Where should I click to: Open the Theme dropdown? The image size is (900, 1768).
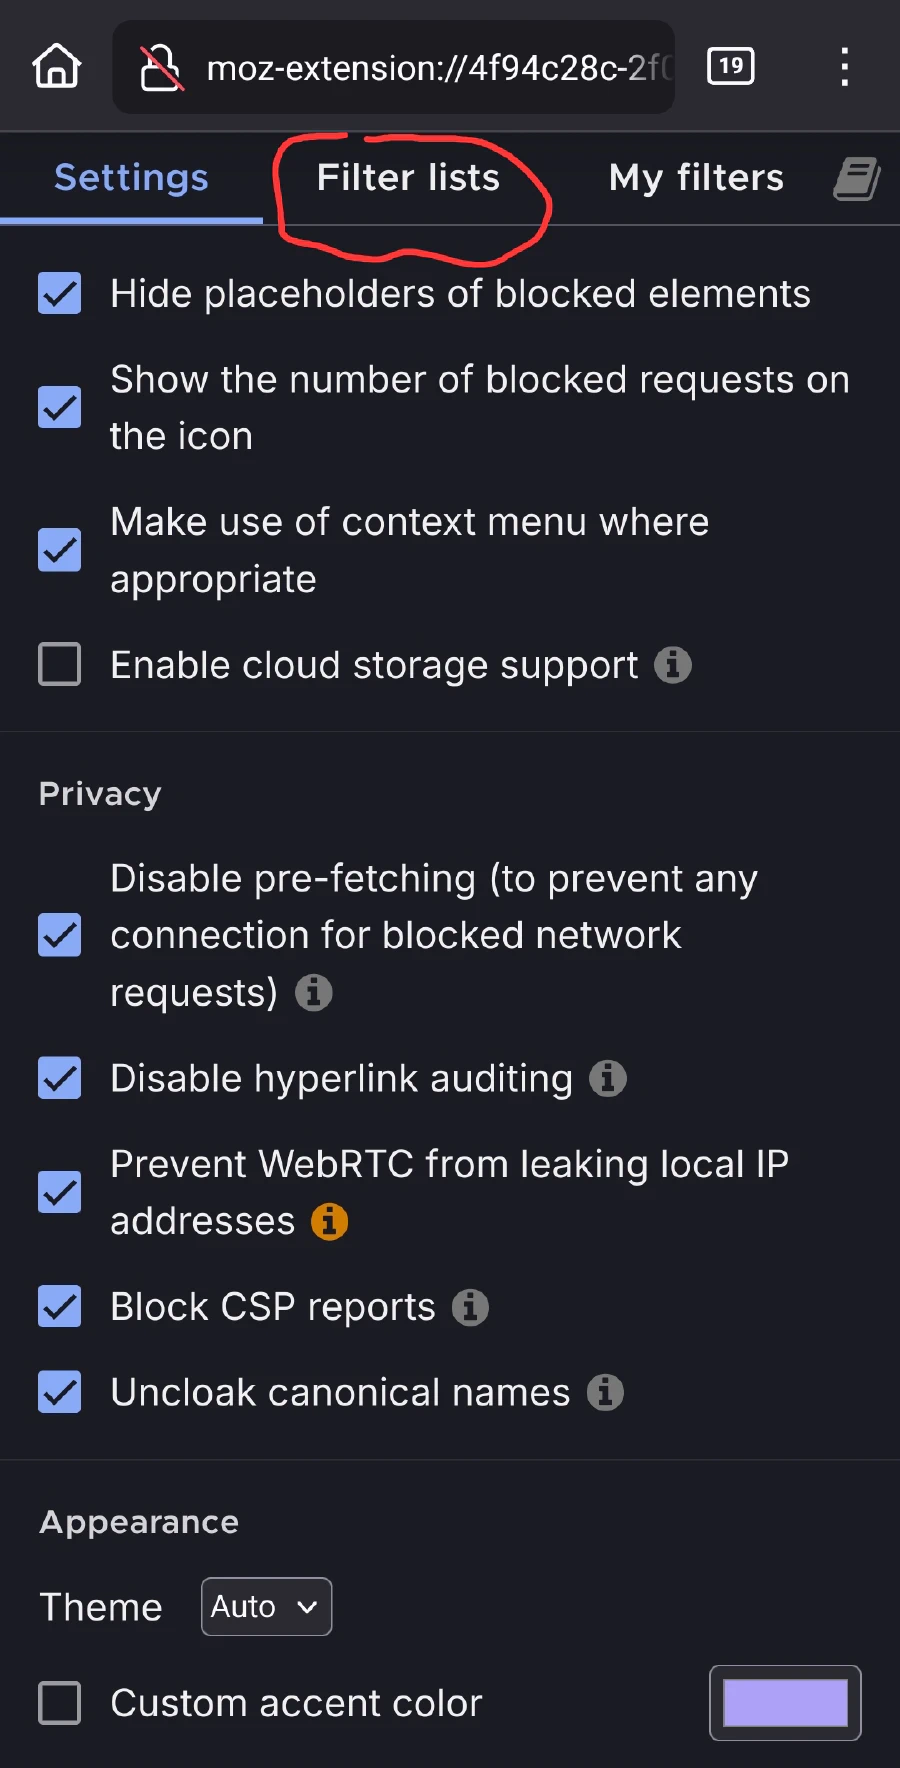pyautogui.click(x=266, y=1607)
